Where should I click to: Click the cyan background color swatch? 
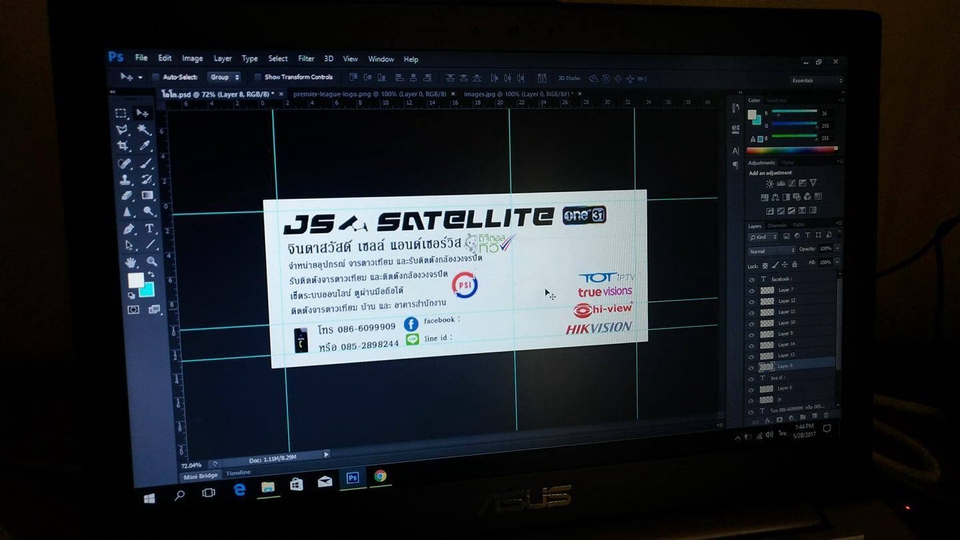[x=148, y=291]
